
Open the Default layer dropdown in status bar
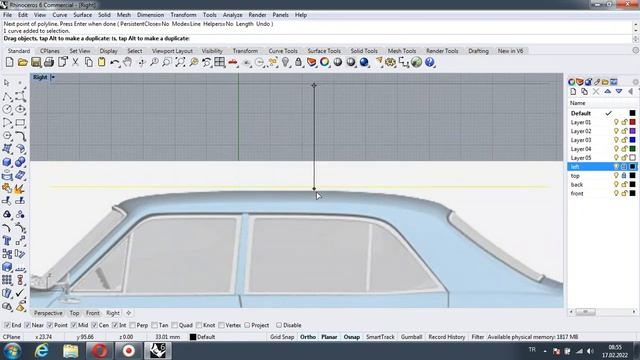[202, 337]
